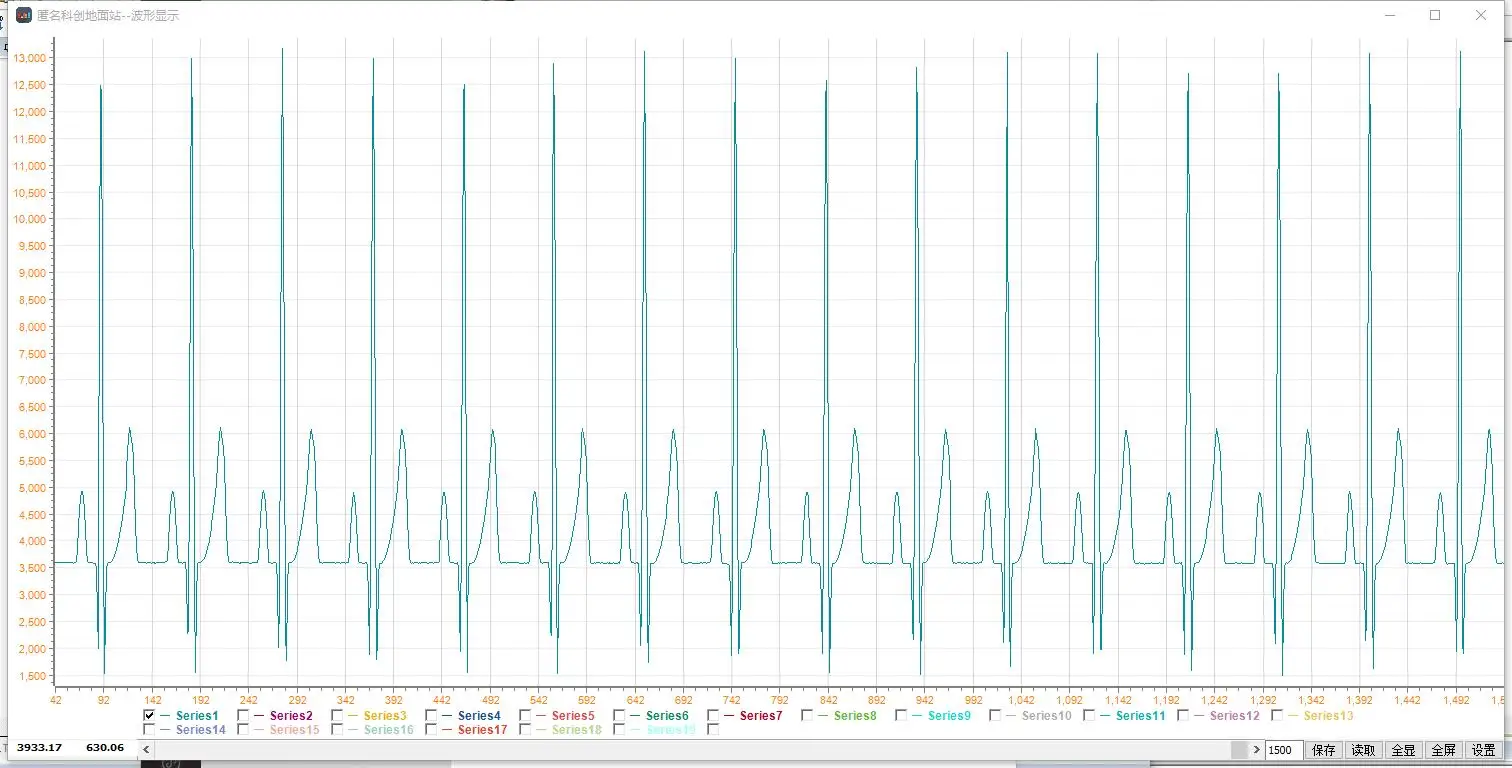The width and height of the screenshot is (1512, 768).
Task: Click the horizontal scrollbar right arrow
Action: (1257, 750)
